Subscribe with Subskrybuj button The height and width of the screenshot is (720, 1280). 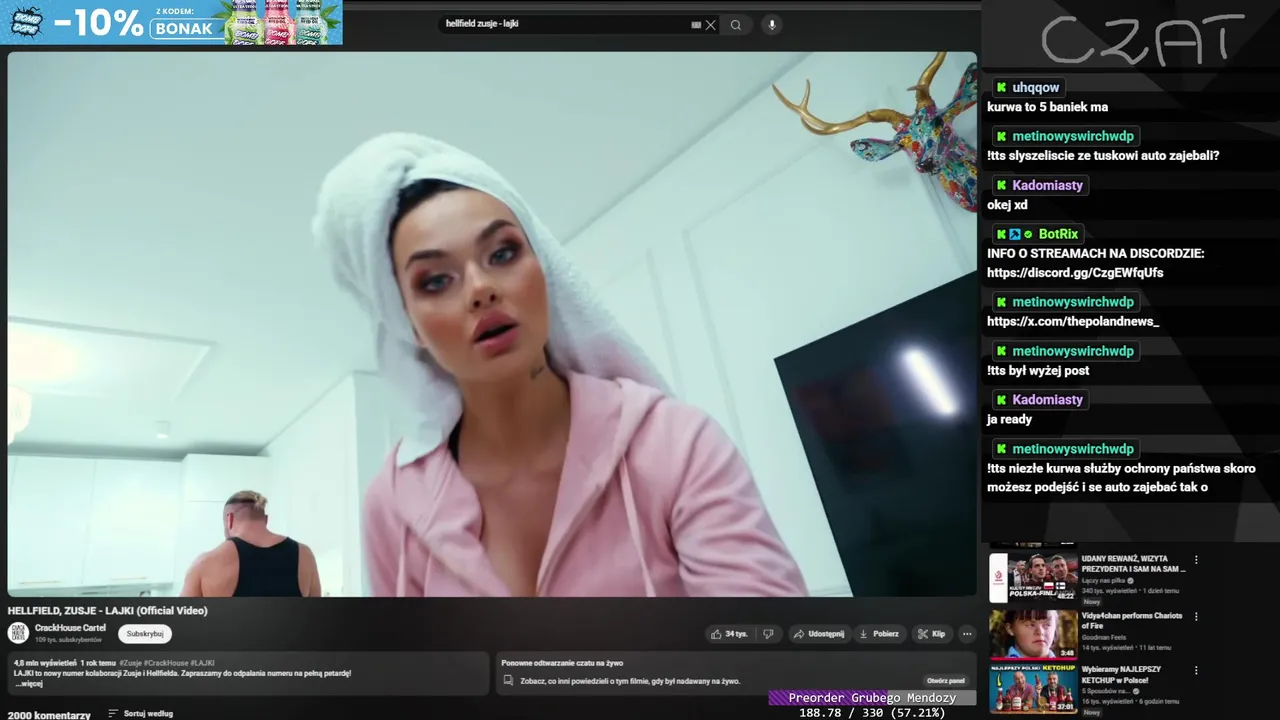point(145,634)
